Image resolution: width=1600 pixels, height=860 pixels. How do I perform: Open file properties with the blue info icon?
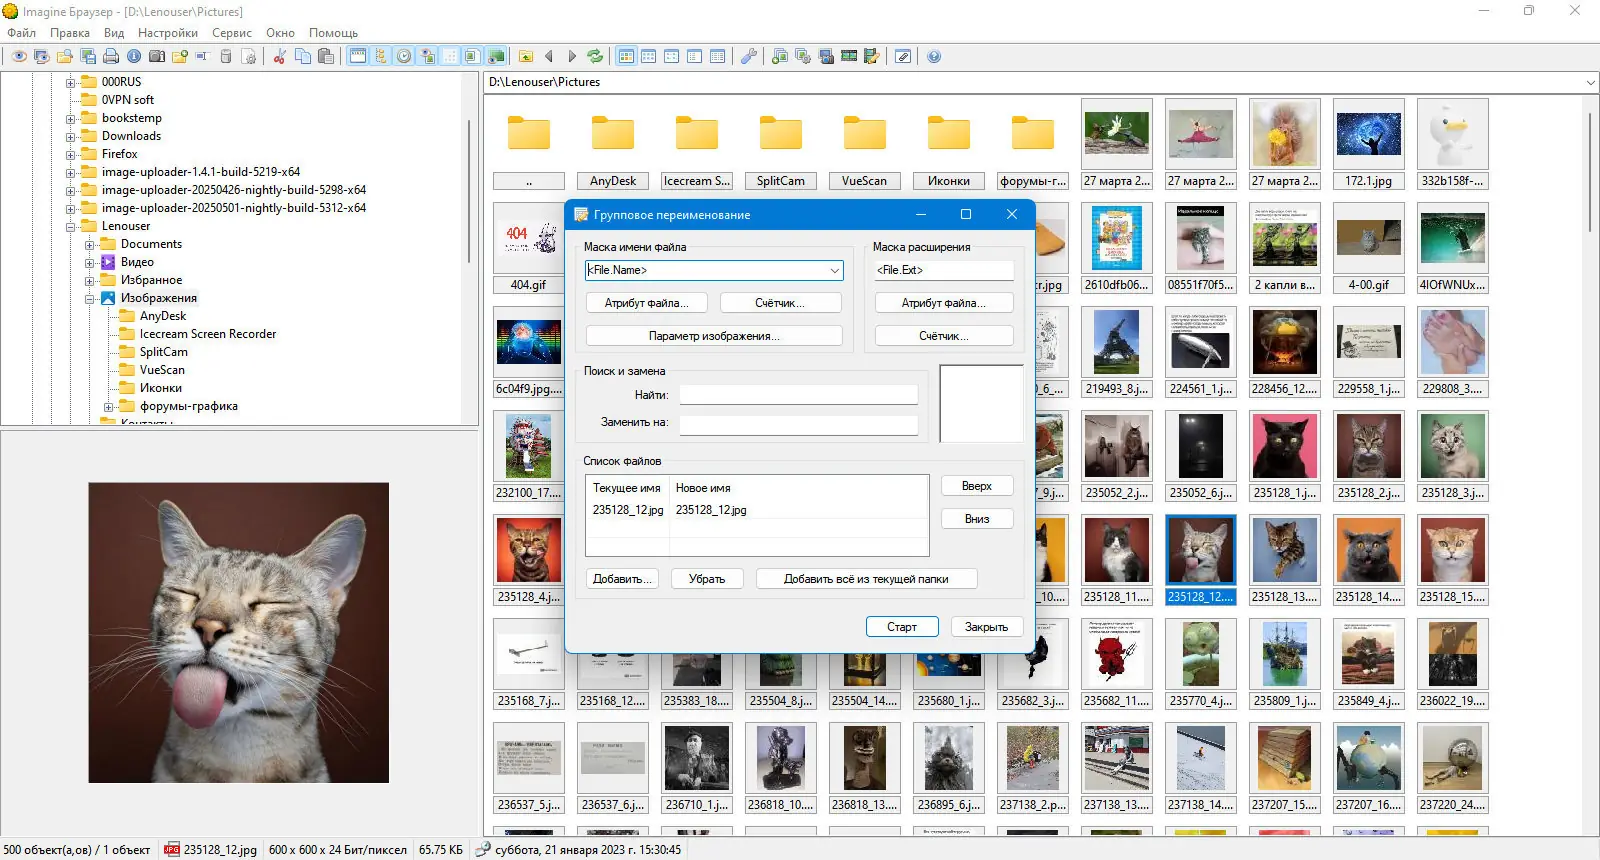coord(134,56)
